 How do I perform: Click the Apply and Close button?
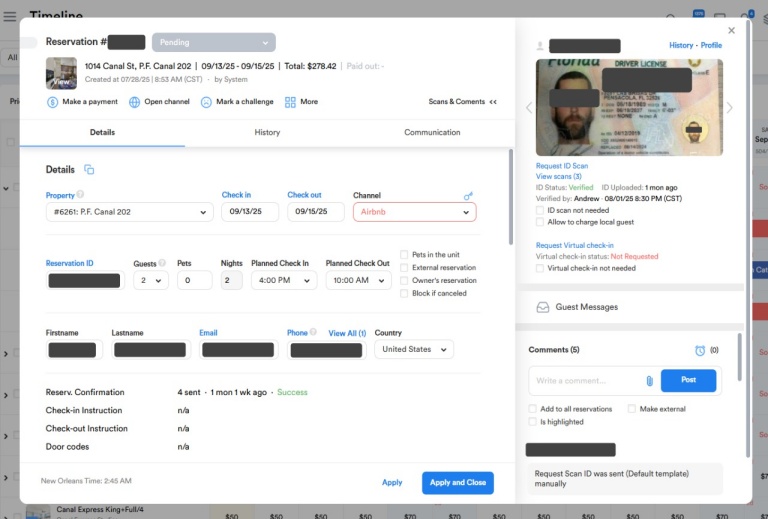[x=457, y=482]
